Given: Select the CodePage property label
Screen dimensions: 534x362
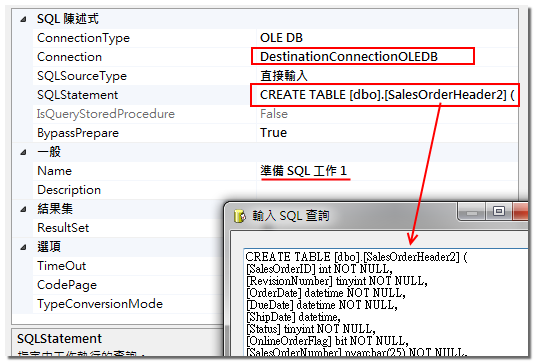Looking at the screenshot, I should (67, 285).
